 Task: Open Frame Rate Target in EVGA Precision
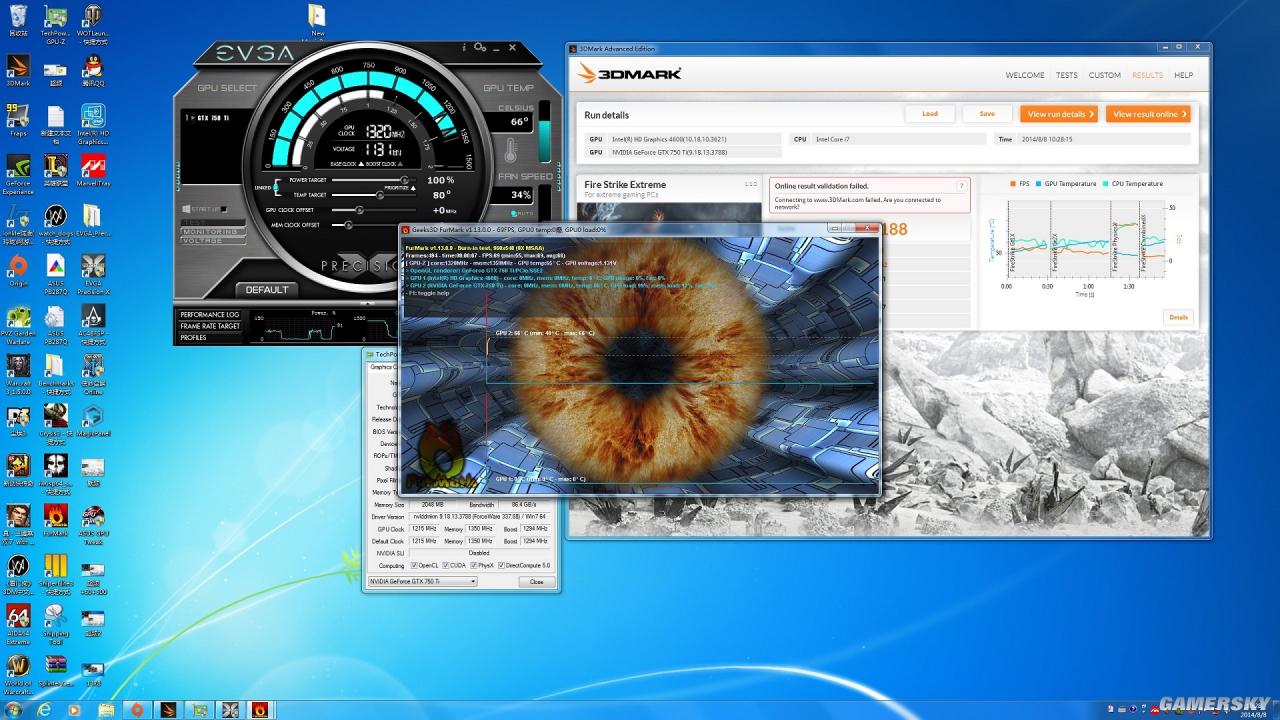pyautogui.click(x=210, y=326)
